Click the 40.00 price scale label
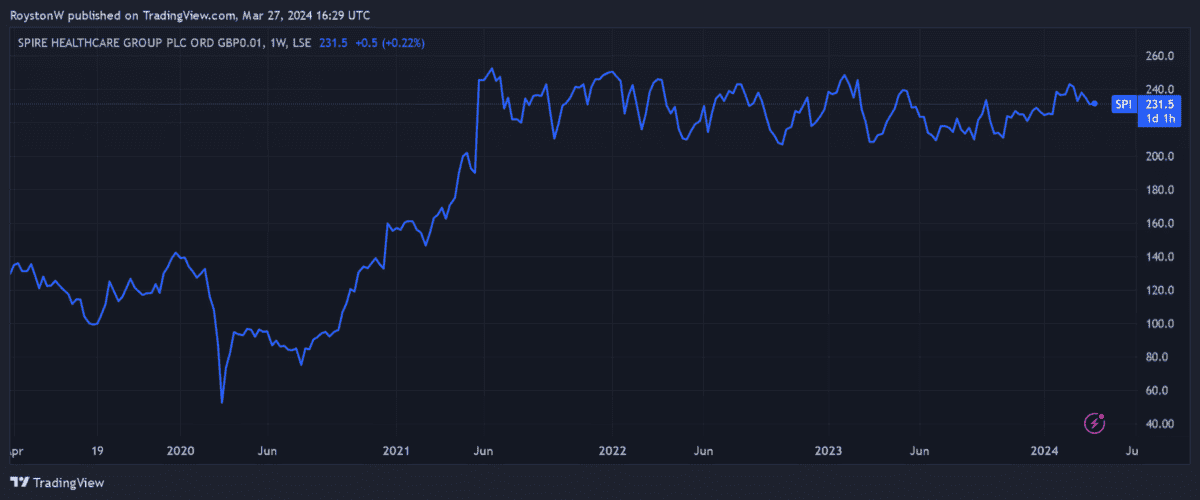1200x500 pixels. (x=1159, y=424)
